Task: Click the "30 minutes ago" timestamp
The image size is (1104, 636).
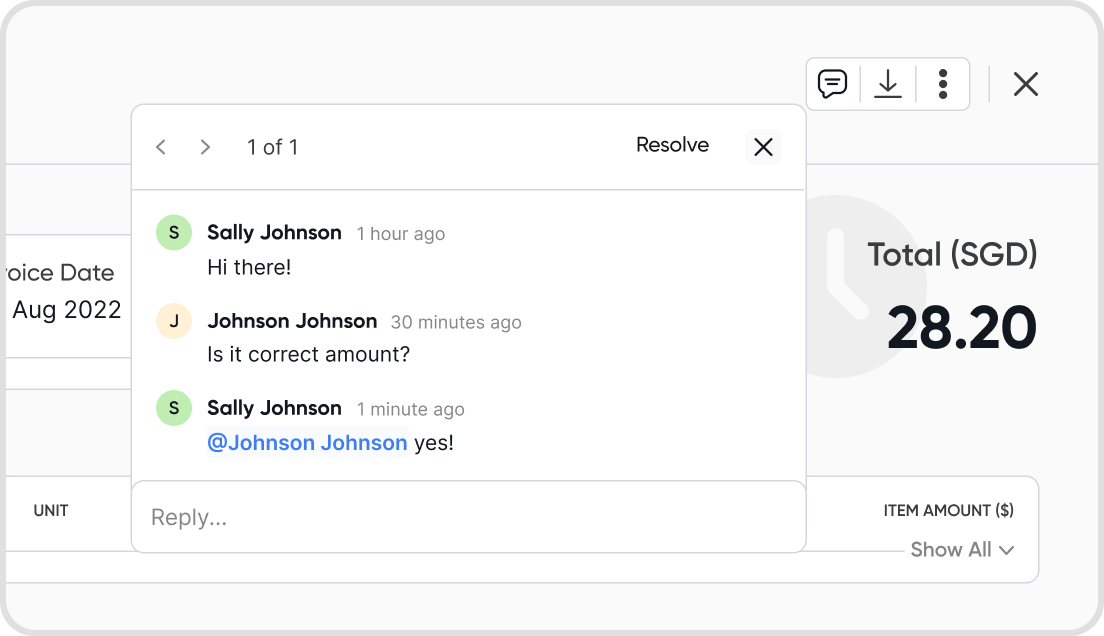Action: (456, 322)
